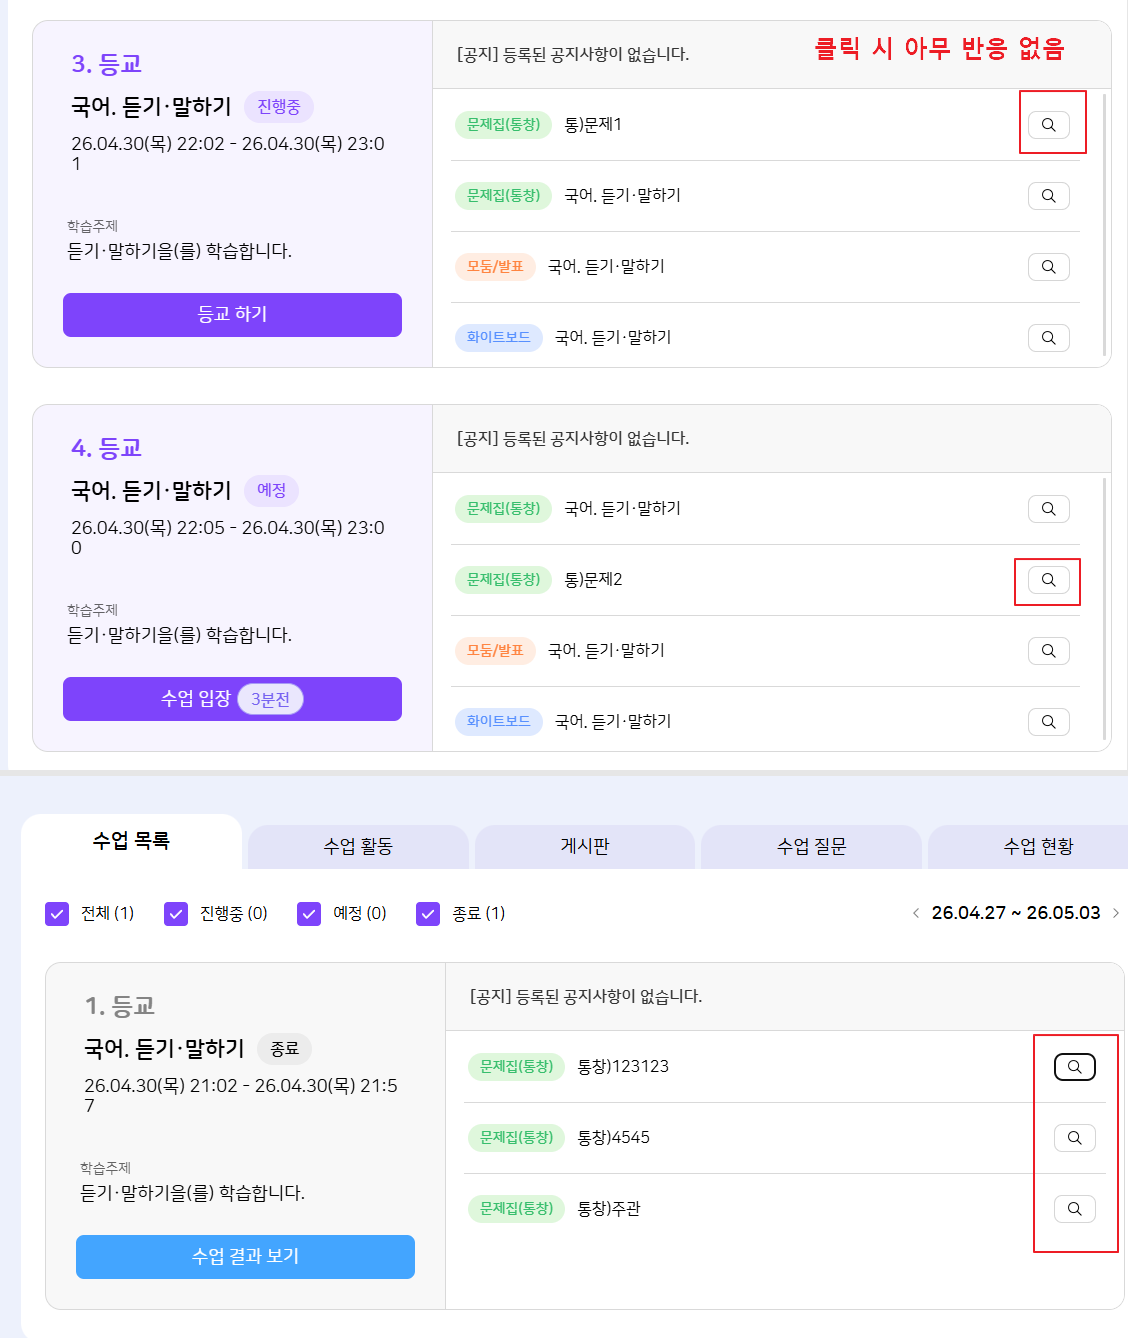The image size is (1128, 1338).
Task: Click magnifier icon for 통)문제2 row
Action: 1049,580
